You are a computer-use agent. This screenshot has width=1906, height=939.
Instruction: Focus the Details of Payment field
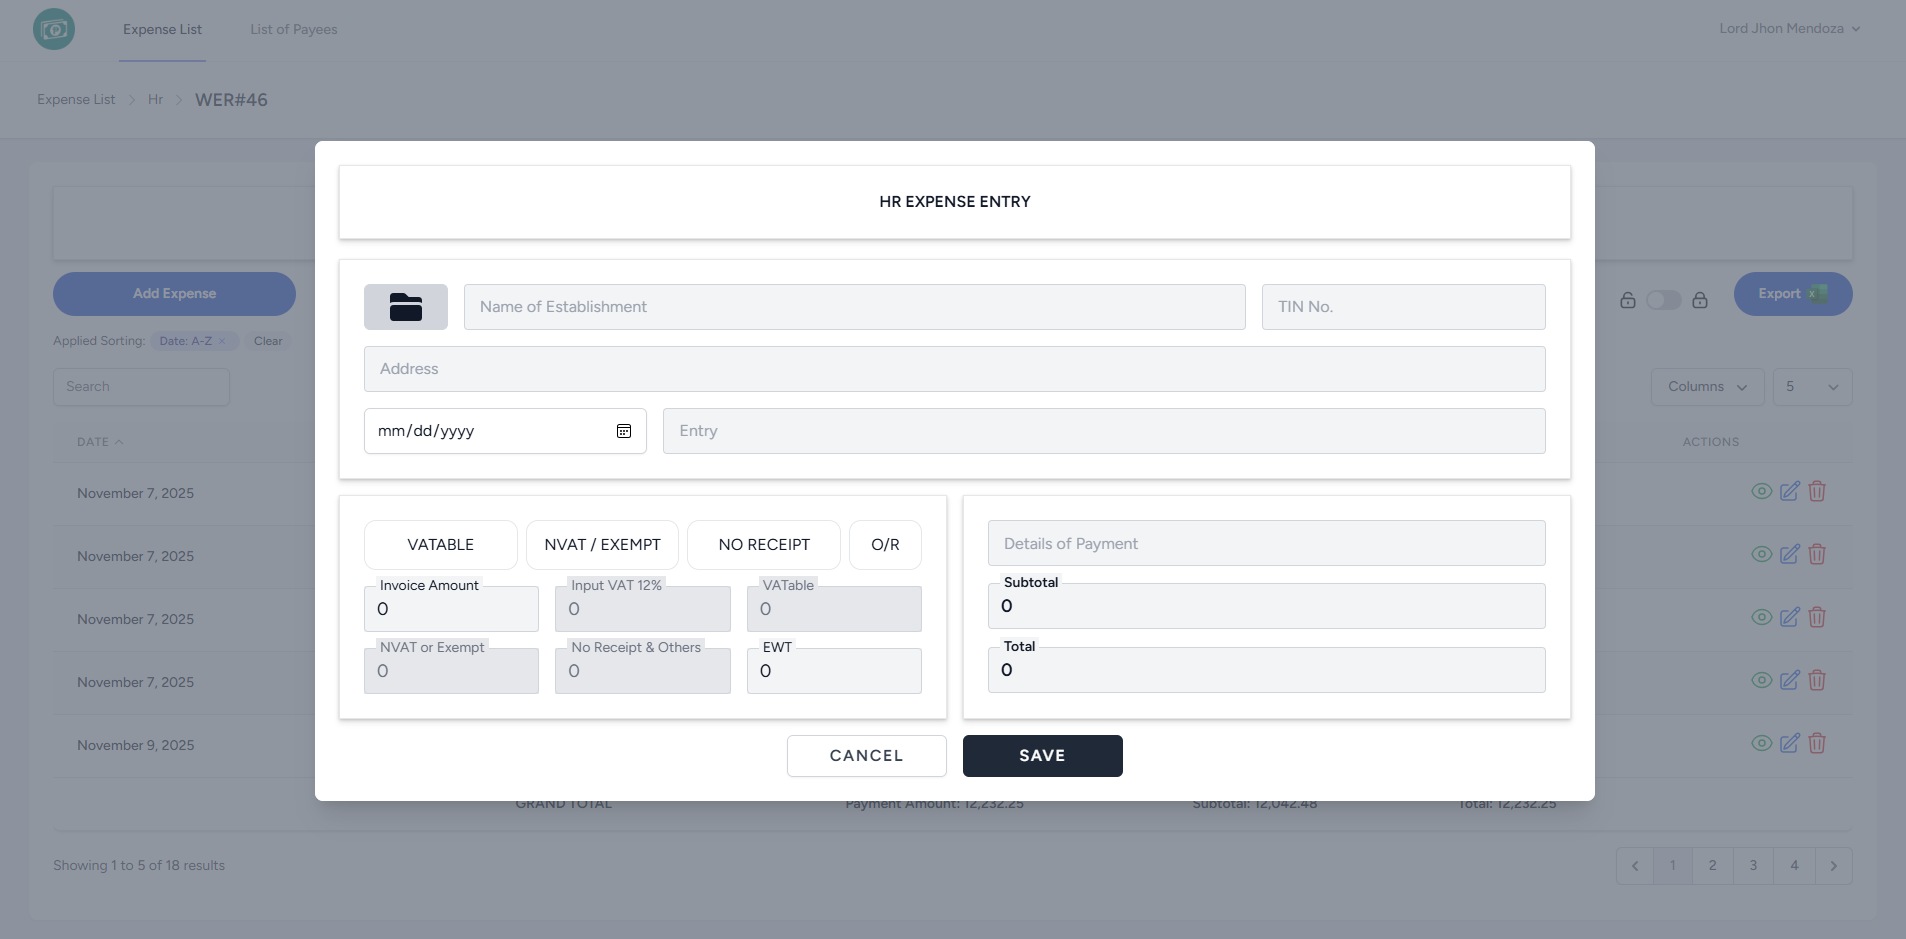point(1267,543)
